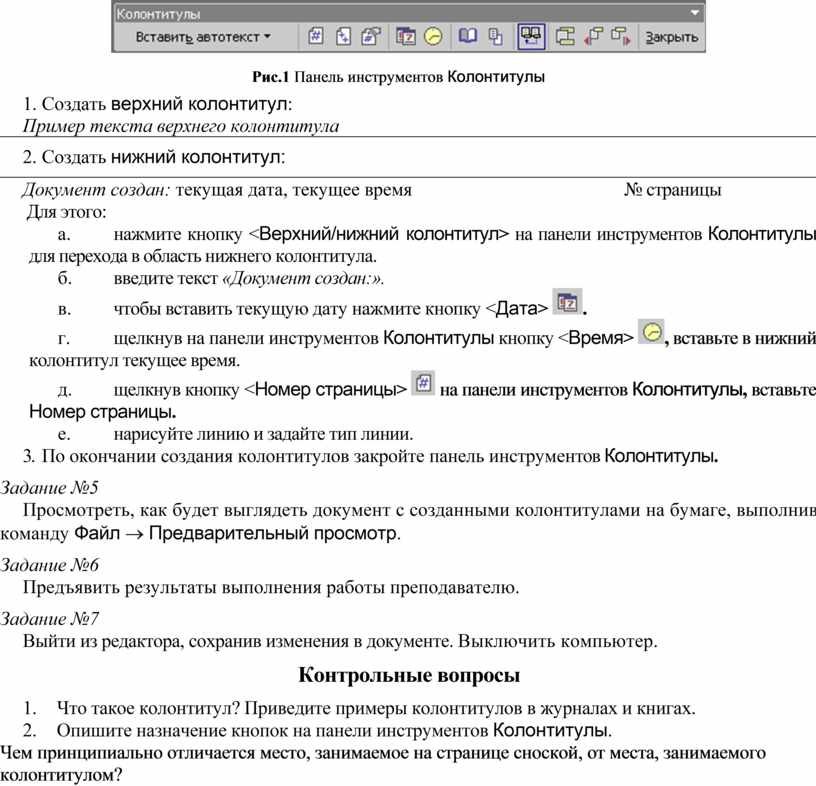Click the Время clock icon in step г
Image resolution: width=816 pixels, height=786 pixels.
click(x=651, y=332)
